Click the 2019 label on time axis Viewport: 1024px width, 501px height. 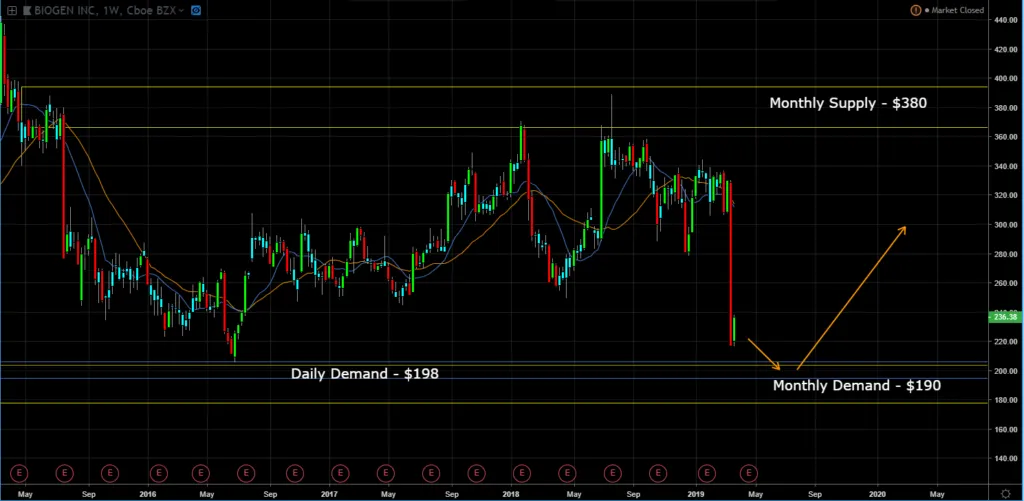point(696,494)
